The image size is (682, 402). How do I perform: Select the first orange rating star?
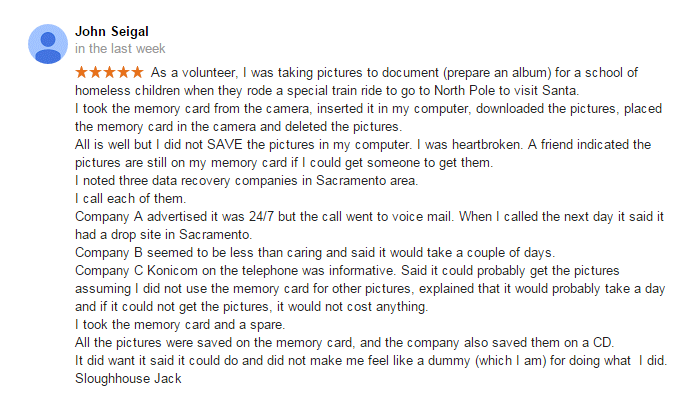click(x=81, y=72)
